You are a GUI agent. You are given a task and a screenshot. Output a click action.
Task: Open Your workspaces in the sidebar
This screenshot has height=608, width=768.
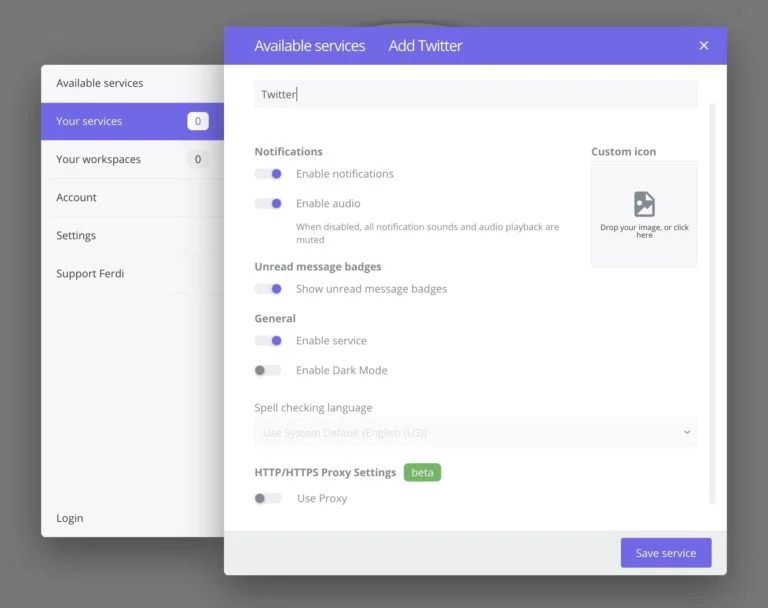coord(132,160)
